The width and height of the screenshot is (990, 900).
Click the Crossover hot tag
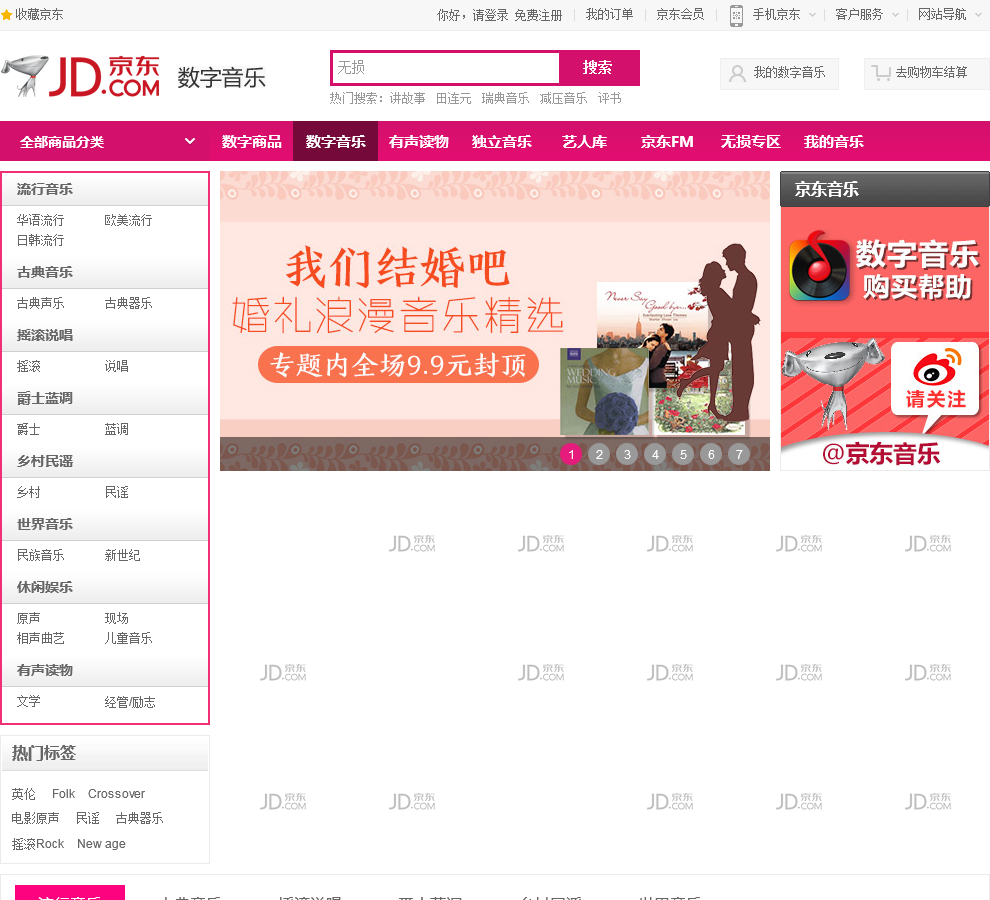(116, 794)
